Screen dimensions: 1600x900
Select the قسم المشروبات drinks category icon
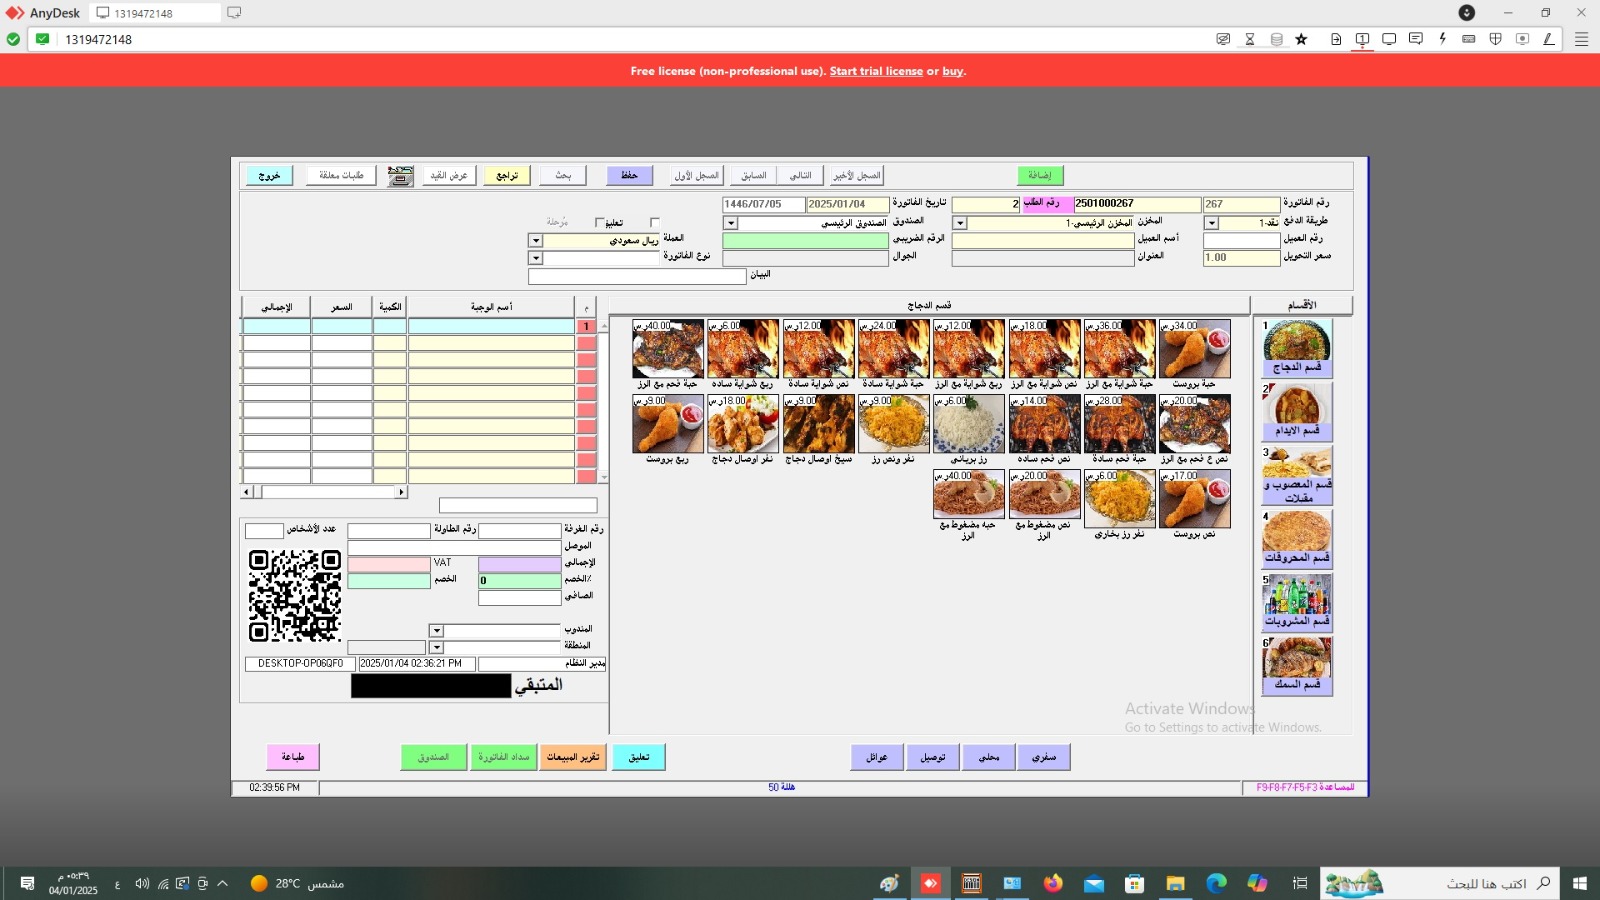(x=1297, y=601)
